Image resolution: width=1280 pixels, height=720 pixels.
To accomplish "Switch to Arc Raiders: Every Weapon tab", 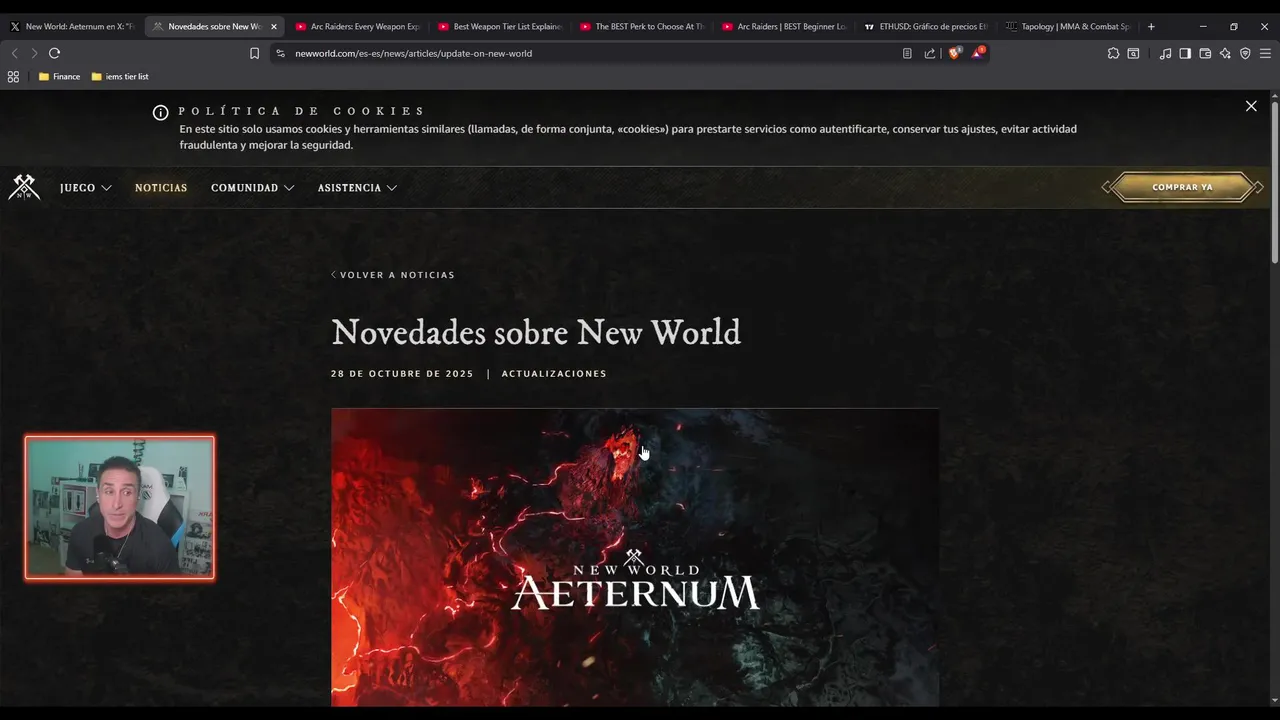I will (x=357, y=27).
